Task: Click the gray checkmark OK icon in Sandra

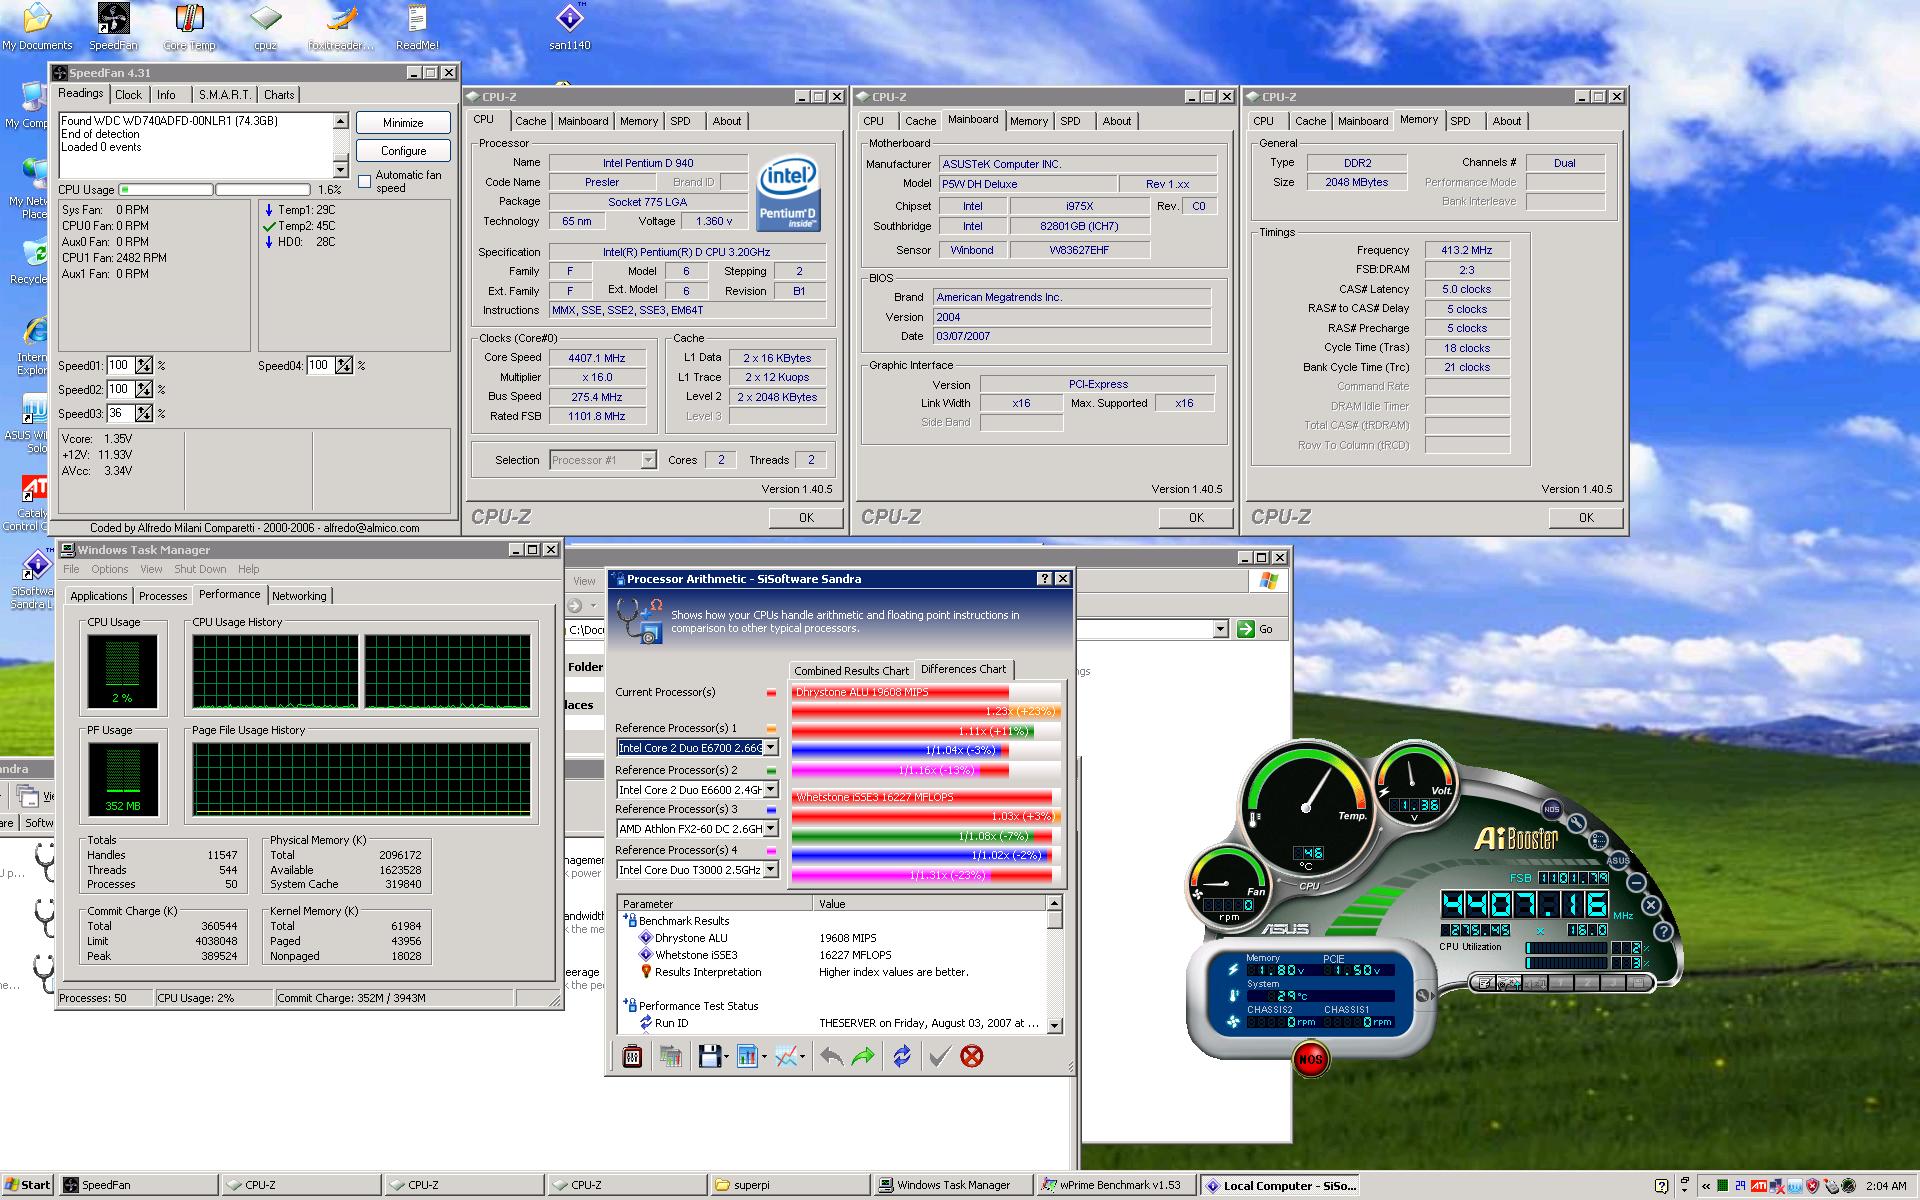Action: point(938,1056)
